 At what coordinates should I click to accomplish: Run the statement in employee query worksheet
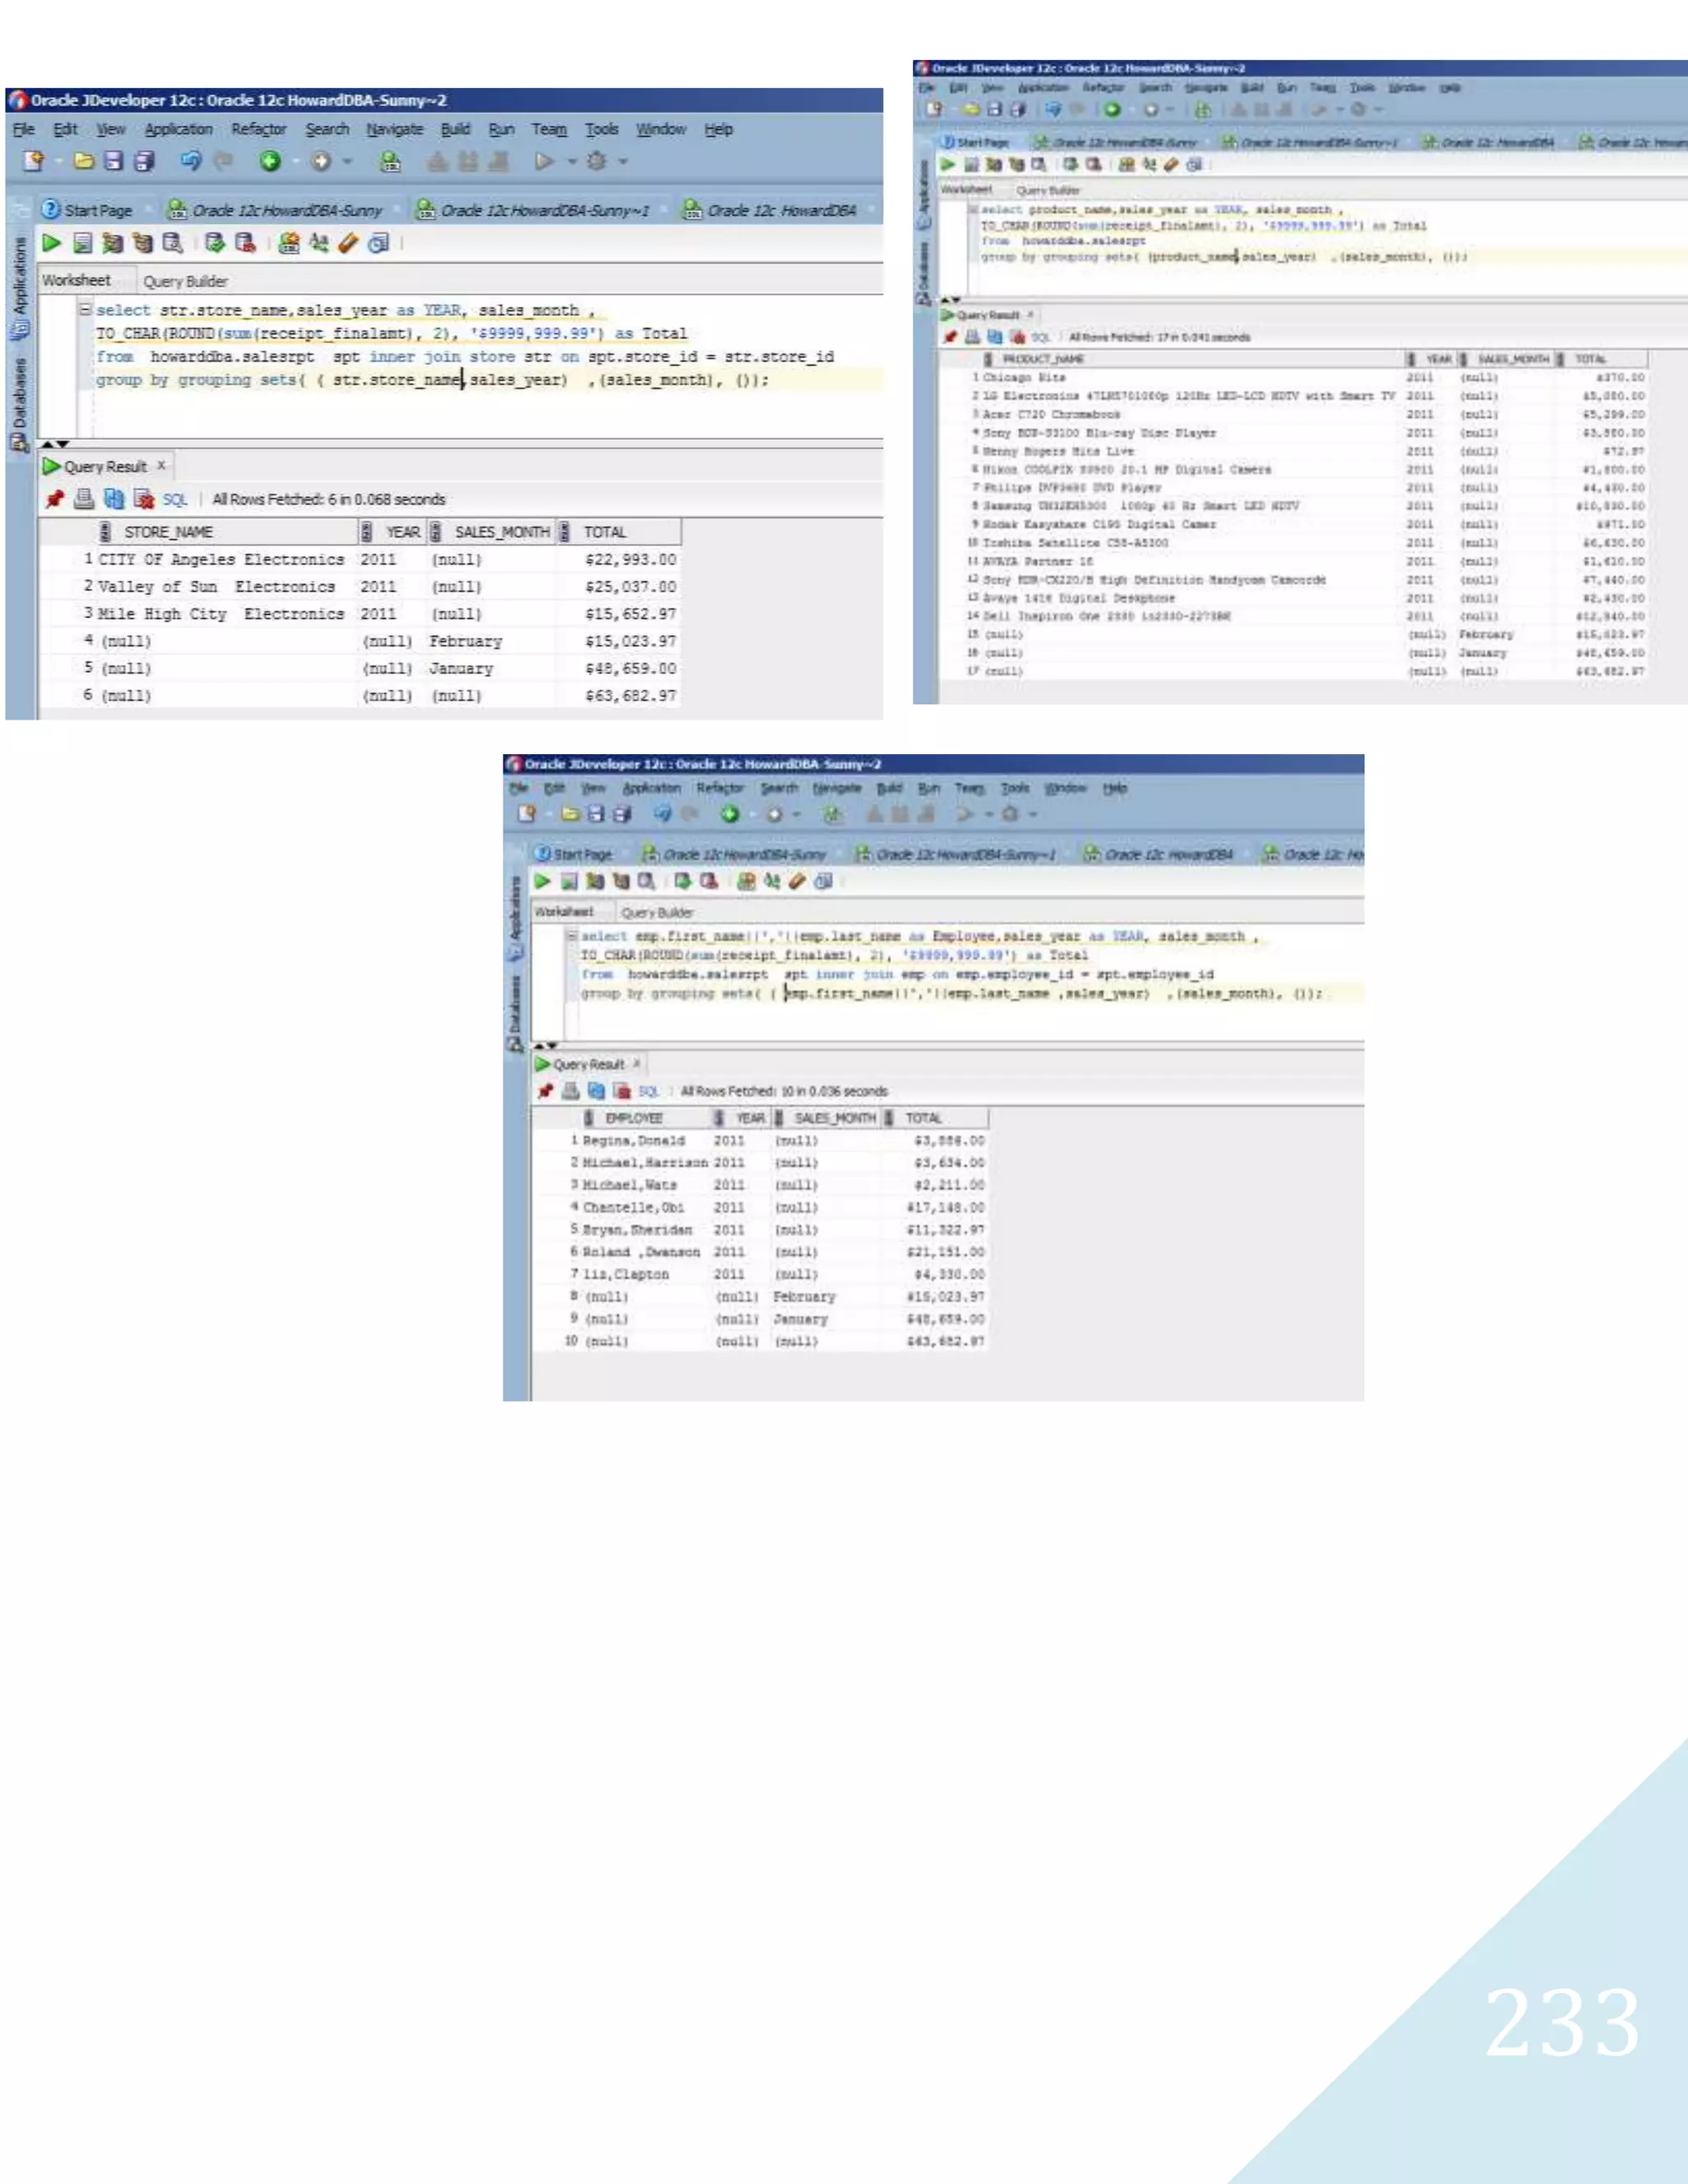point(542,881)
